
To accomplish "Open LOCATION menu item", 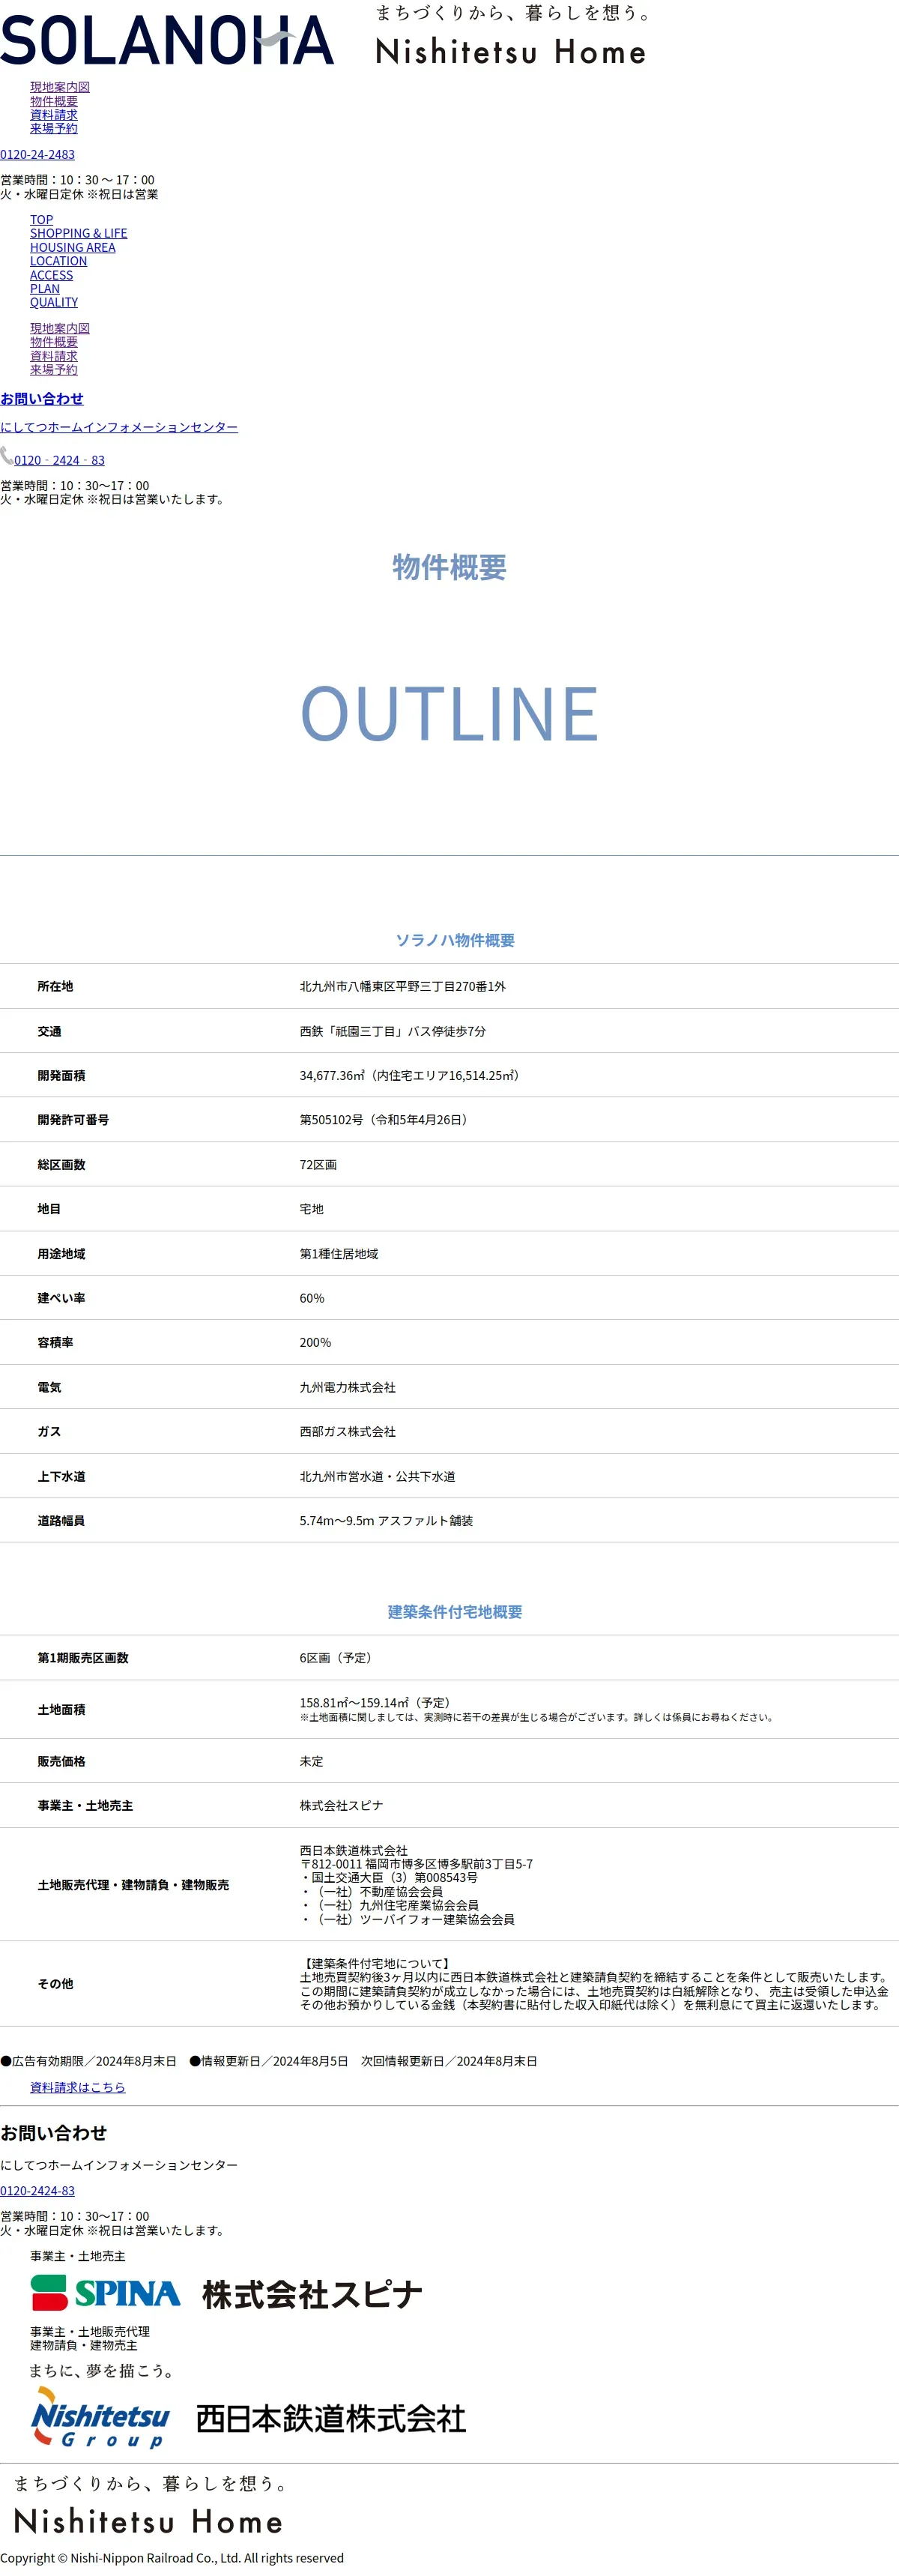I will click(x=59, y=261).
